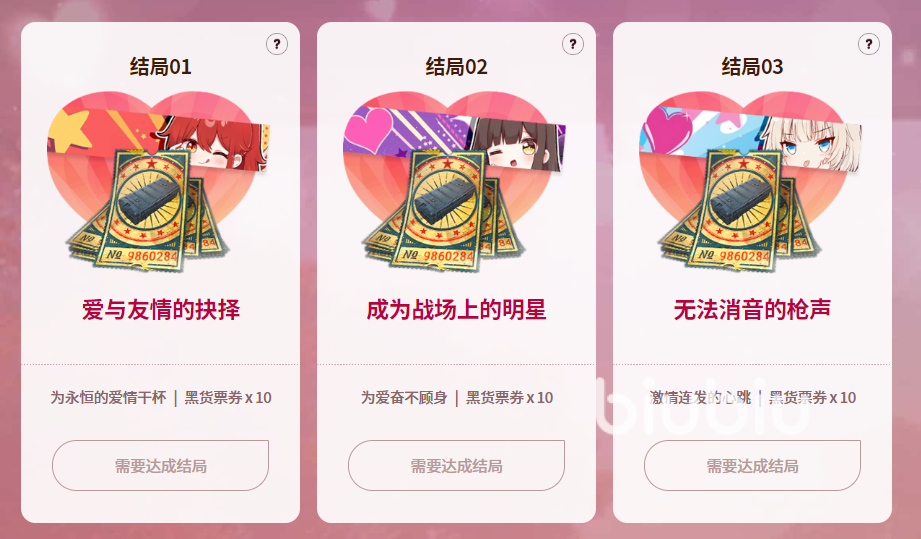The height and width of the screenshot is (539, 921).
Task: Open the help icon on 结局02 card
Action: 573,44
